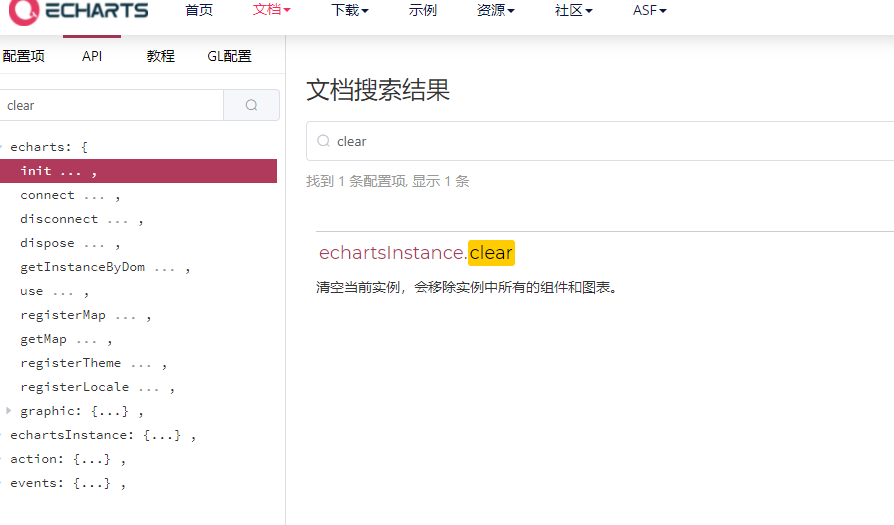Image resolution: width=894 pixels, height=525 pixels.
Task: Open the echartsInstance.clear search result
Action: pos(417,253)
